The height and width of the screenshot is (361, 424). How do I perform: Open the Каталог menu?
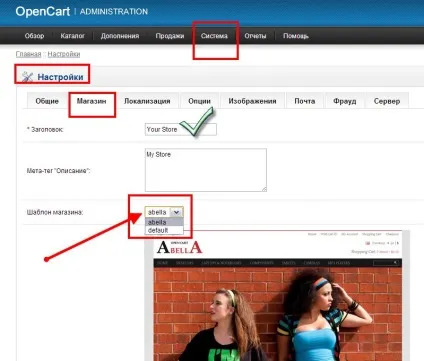(72, 36)
